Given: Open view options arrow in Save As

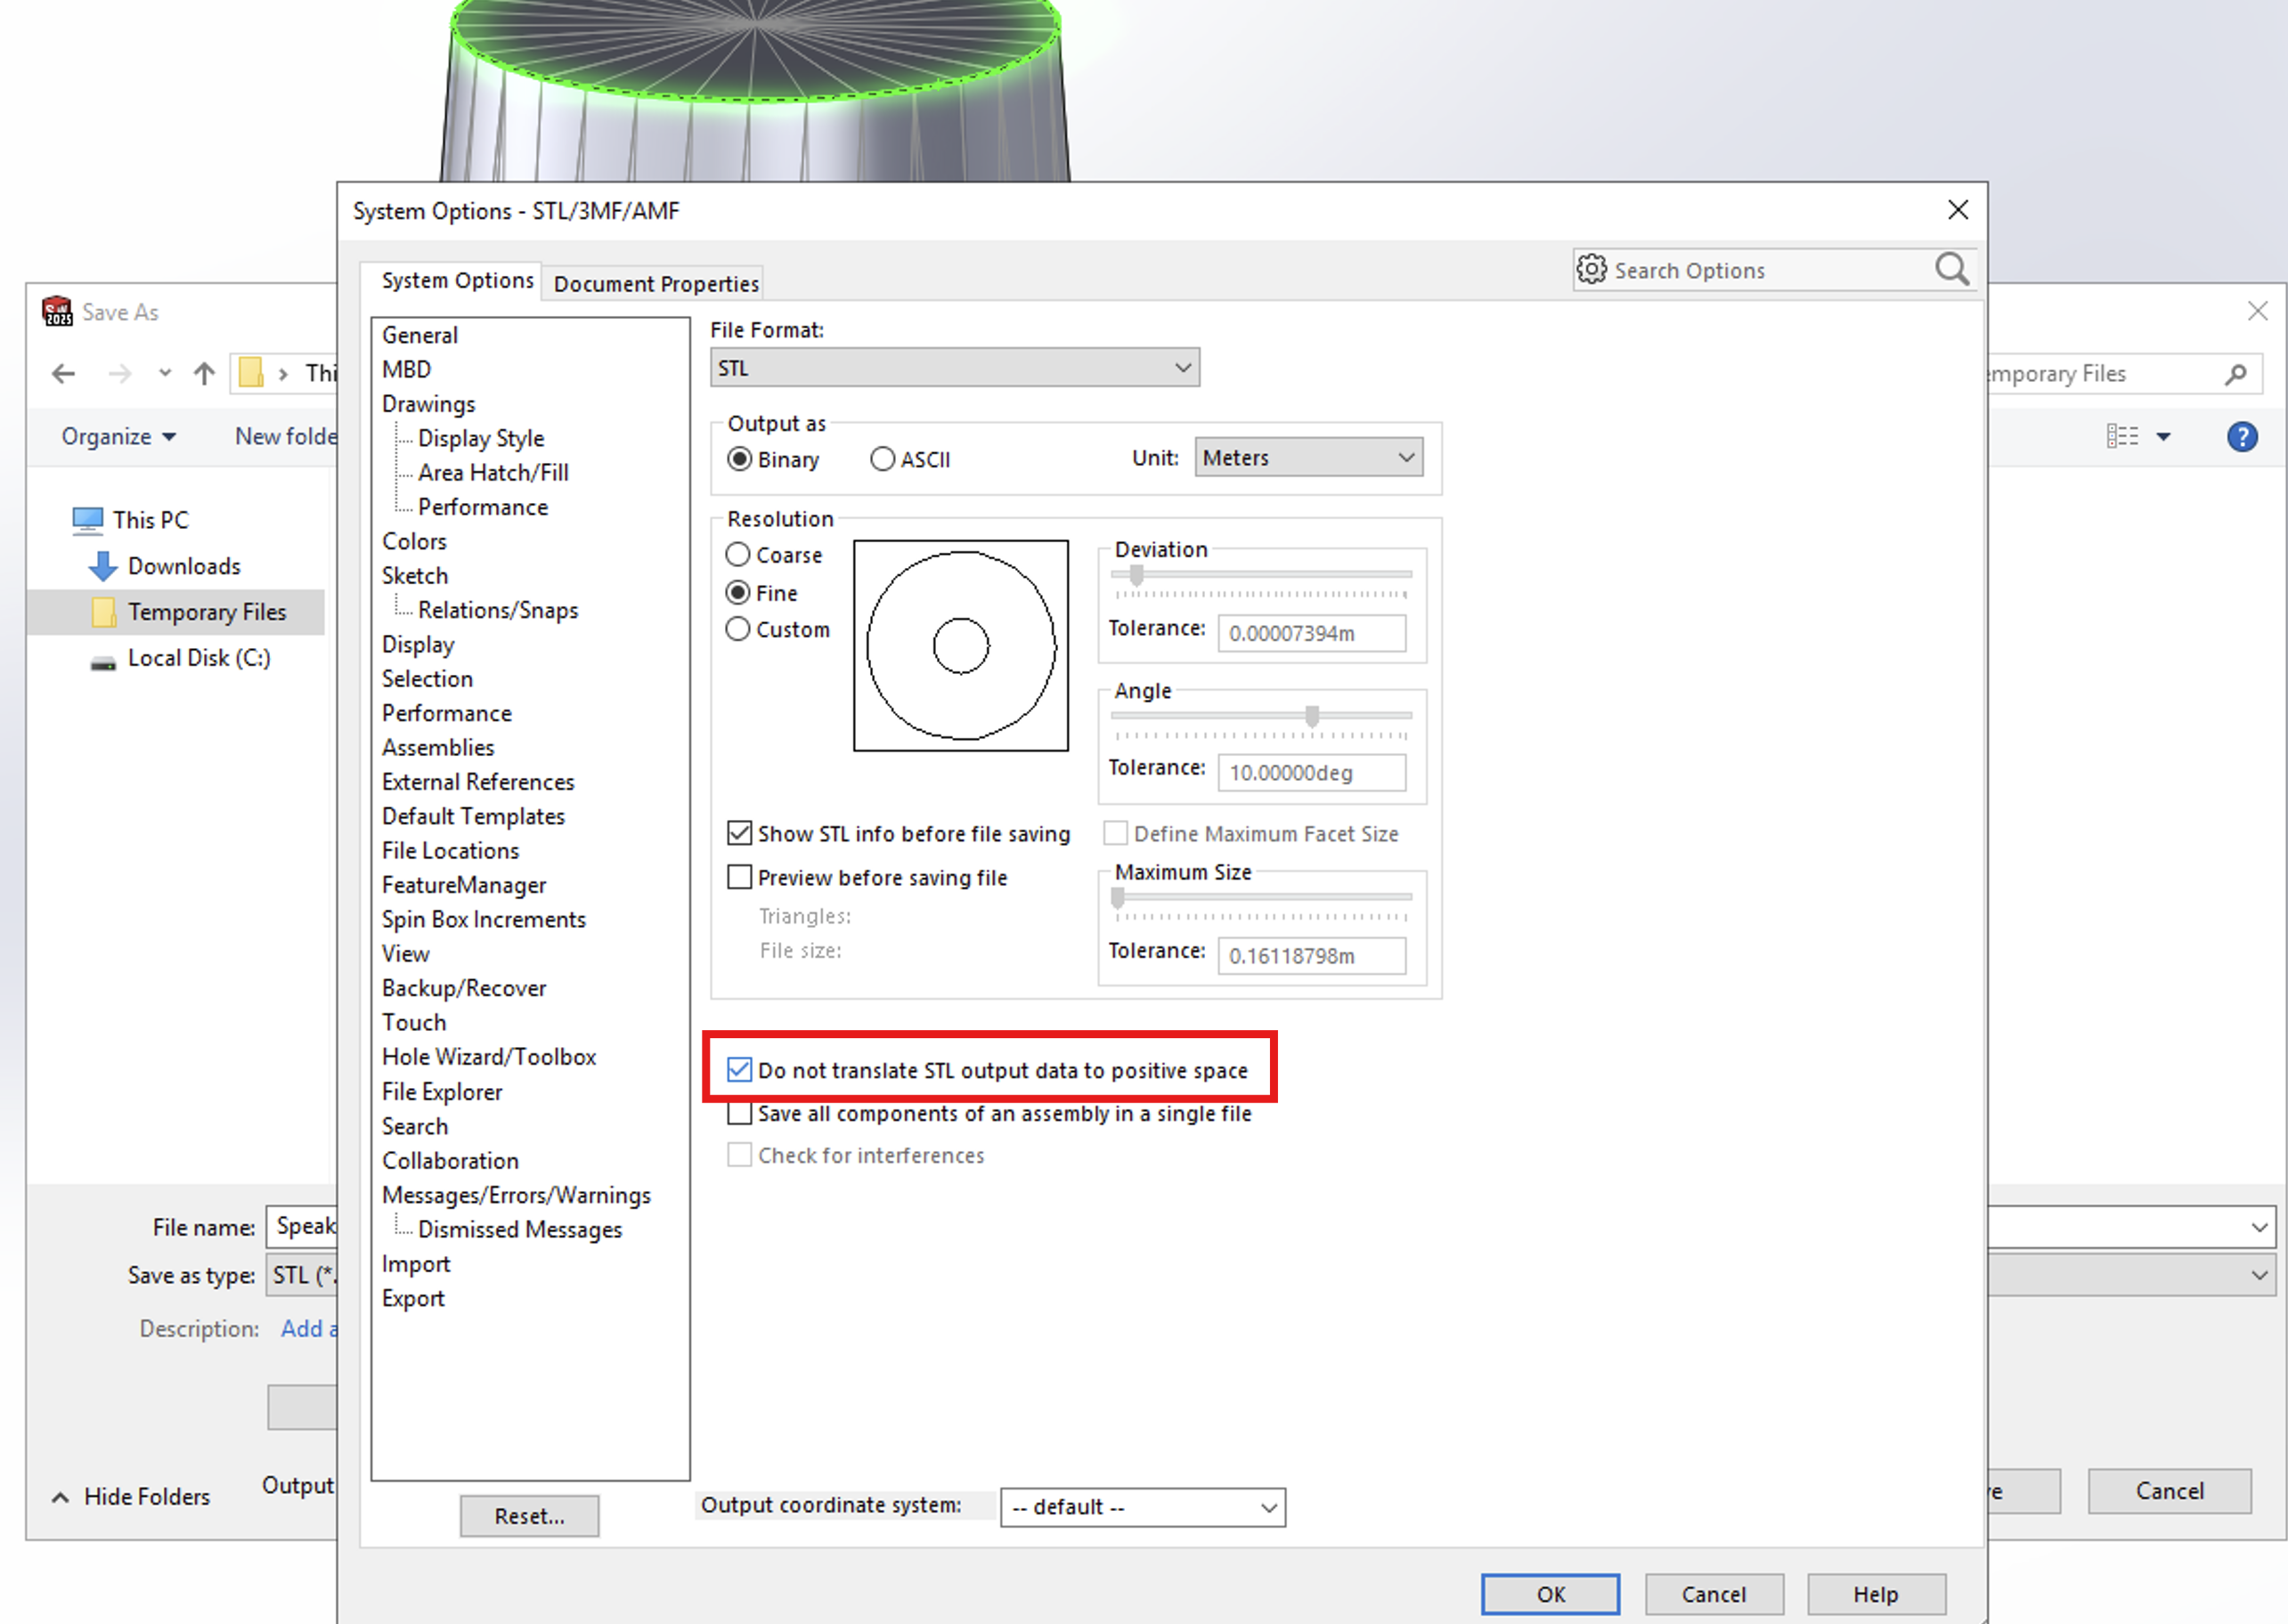Looking at the screenshot, I should (x=2164, y=437).
